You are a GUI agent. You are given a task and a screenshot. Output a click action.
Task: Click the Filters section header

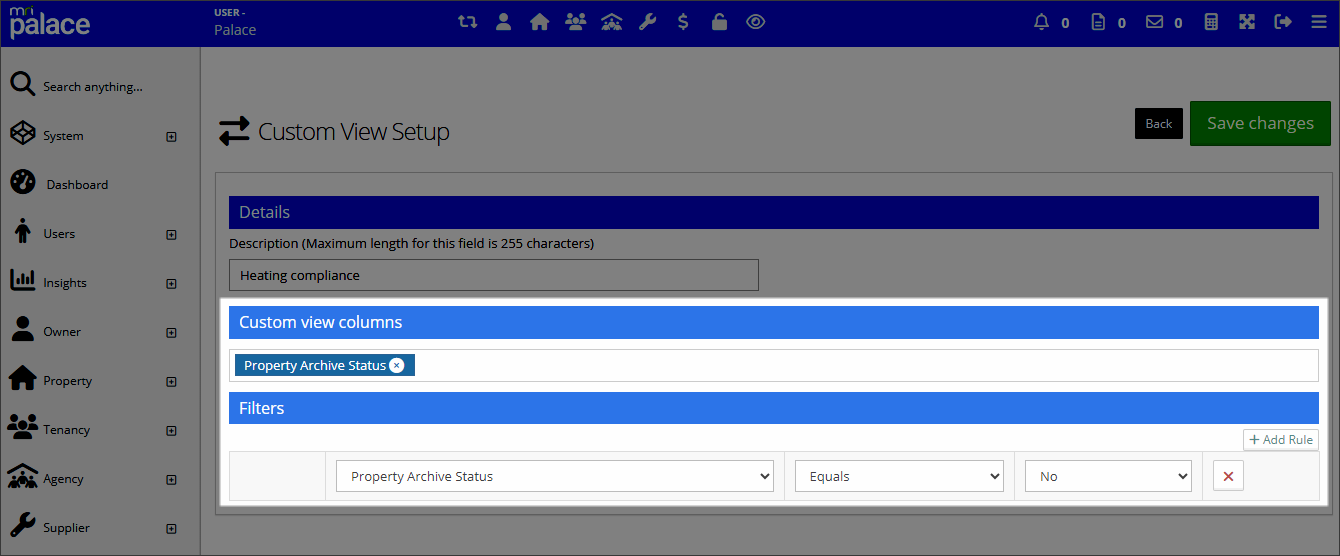click(774, 408)
